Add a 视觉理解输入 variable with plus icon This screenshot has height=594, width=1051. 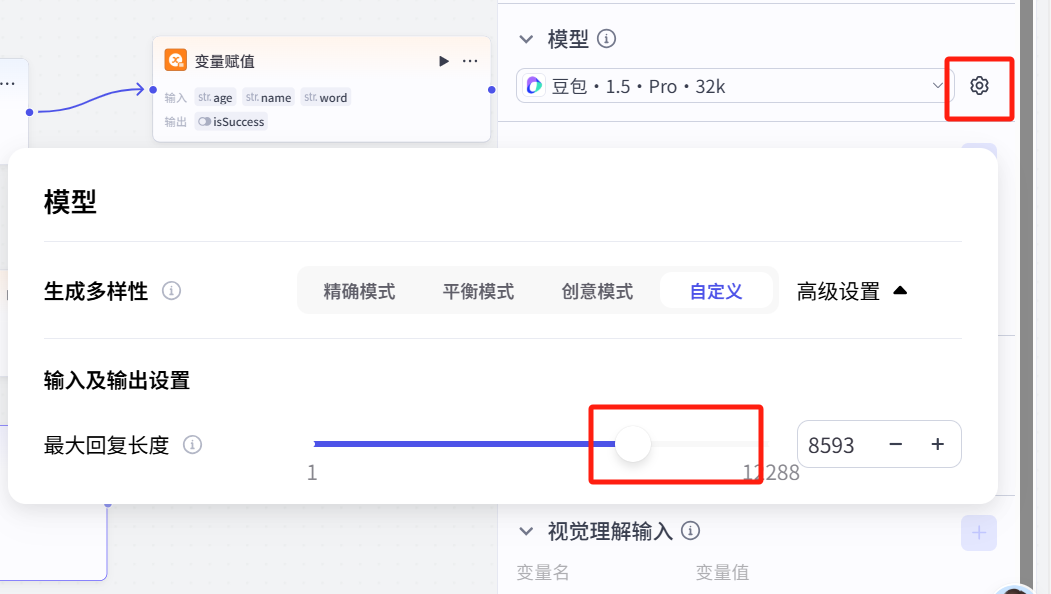978,532
